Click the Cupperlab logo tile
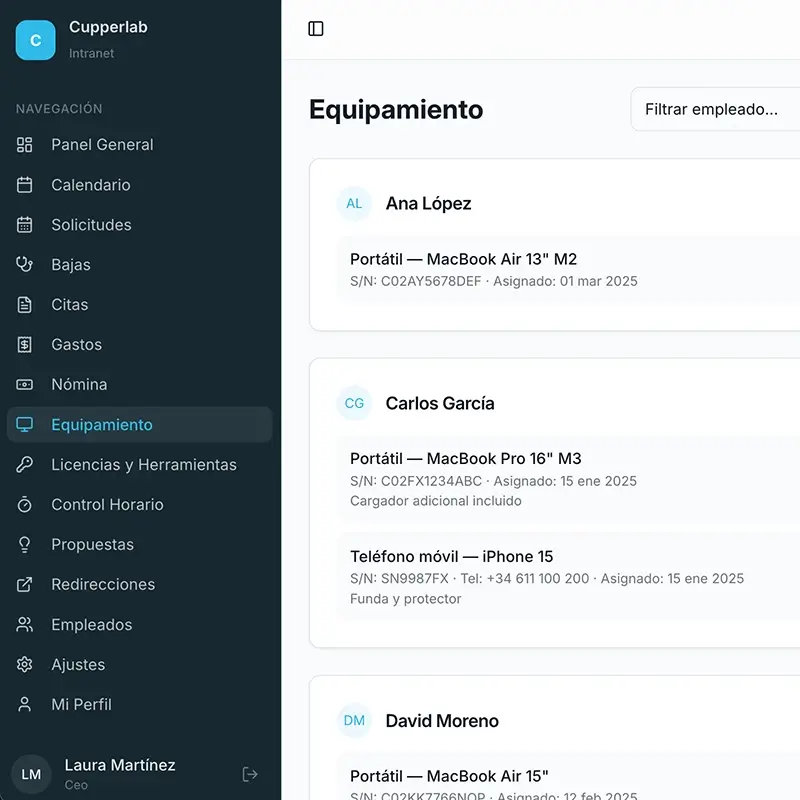Viewport: 800px width, 800px height. tap(35, 40)
